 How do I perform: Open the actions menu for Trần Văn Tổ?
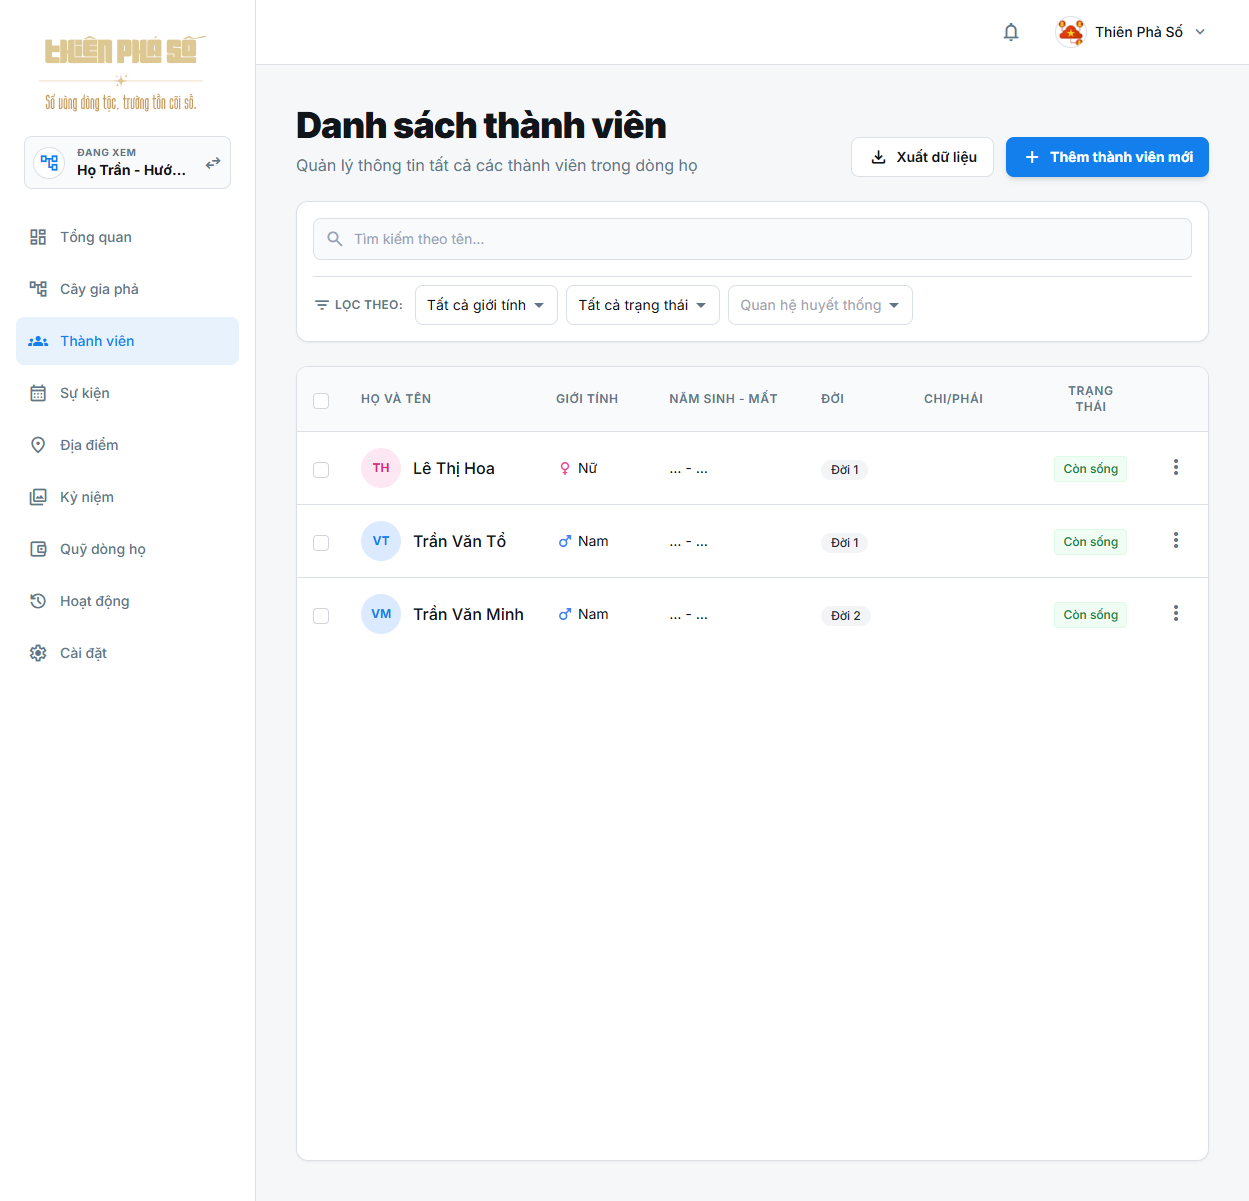pyautogui.click(x=1176, y=540)
